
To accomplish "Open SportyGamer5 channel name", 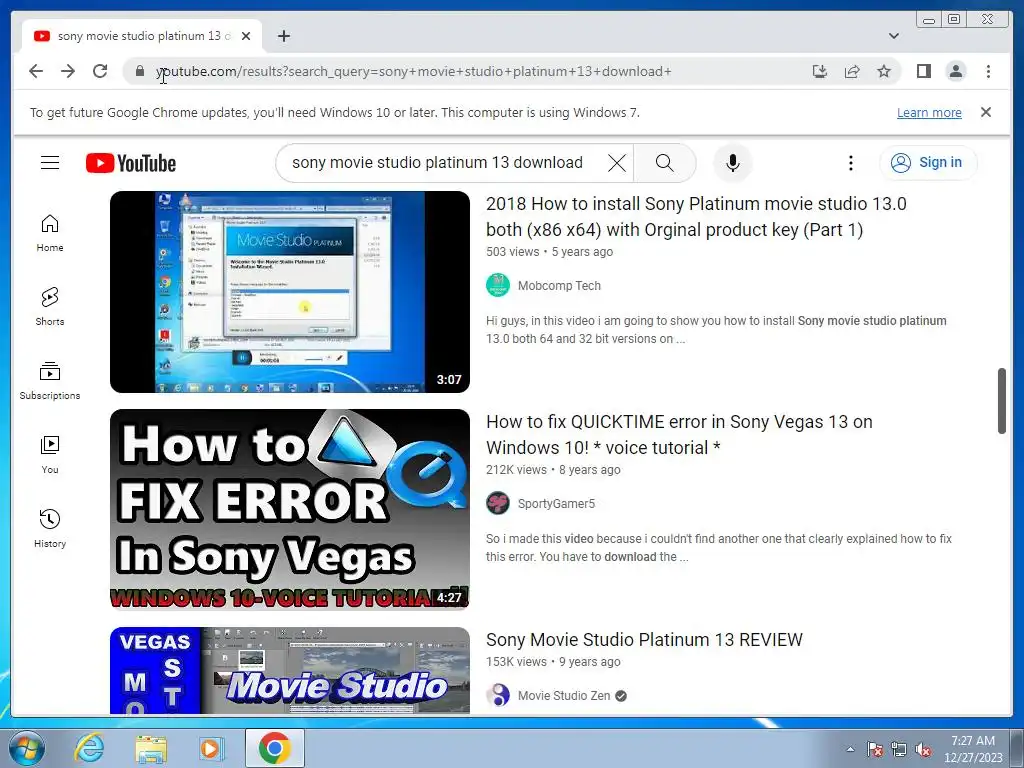I will tap(556, 504).
